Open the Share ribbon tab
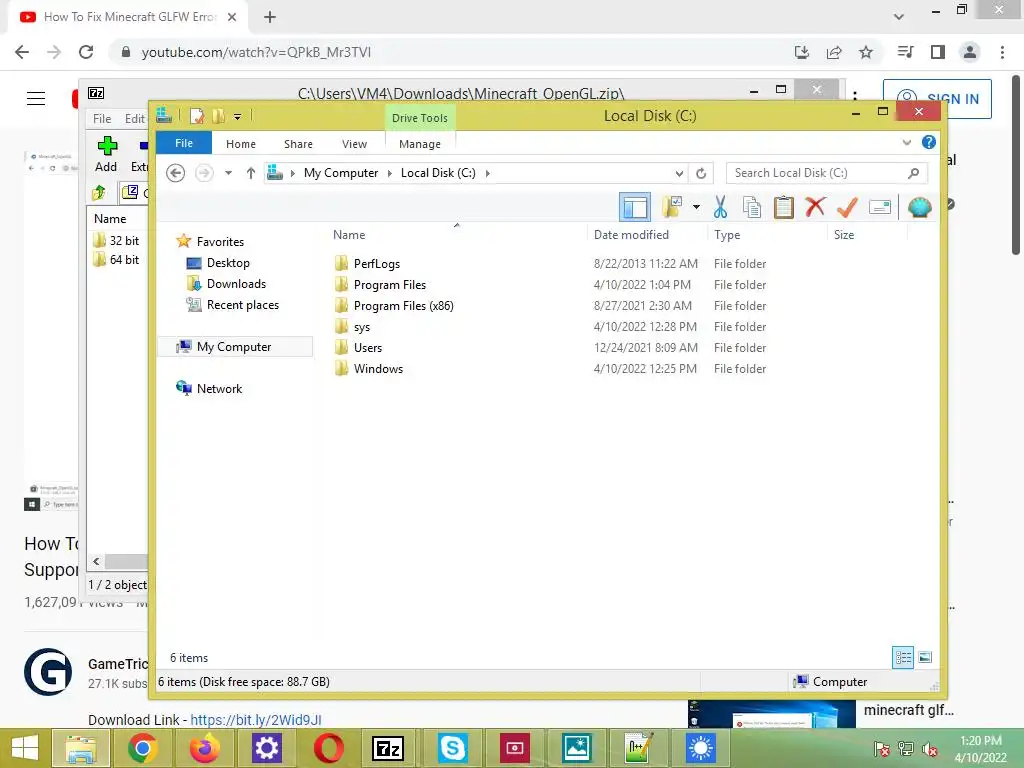 pos(298,144)
